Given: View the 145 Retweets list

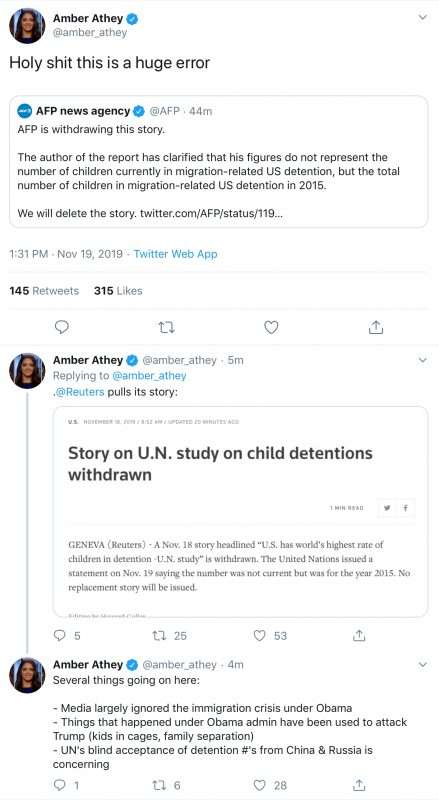Looking at the screenshot, I should 44,291.
